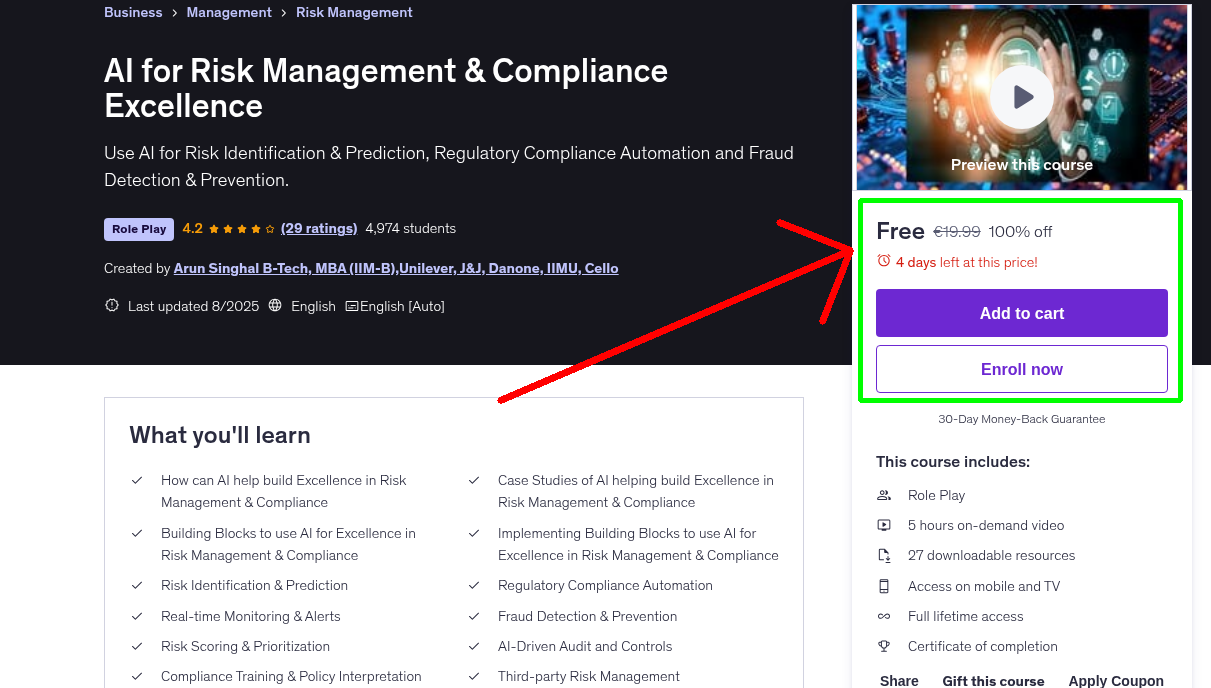
Task: Click Add to cart
Action: pyautogui.click(x=1021, y=313)
